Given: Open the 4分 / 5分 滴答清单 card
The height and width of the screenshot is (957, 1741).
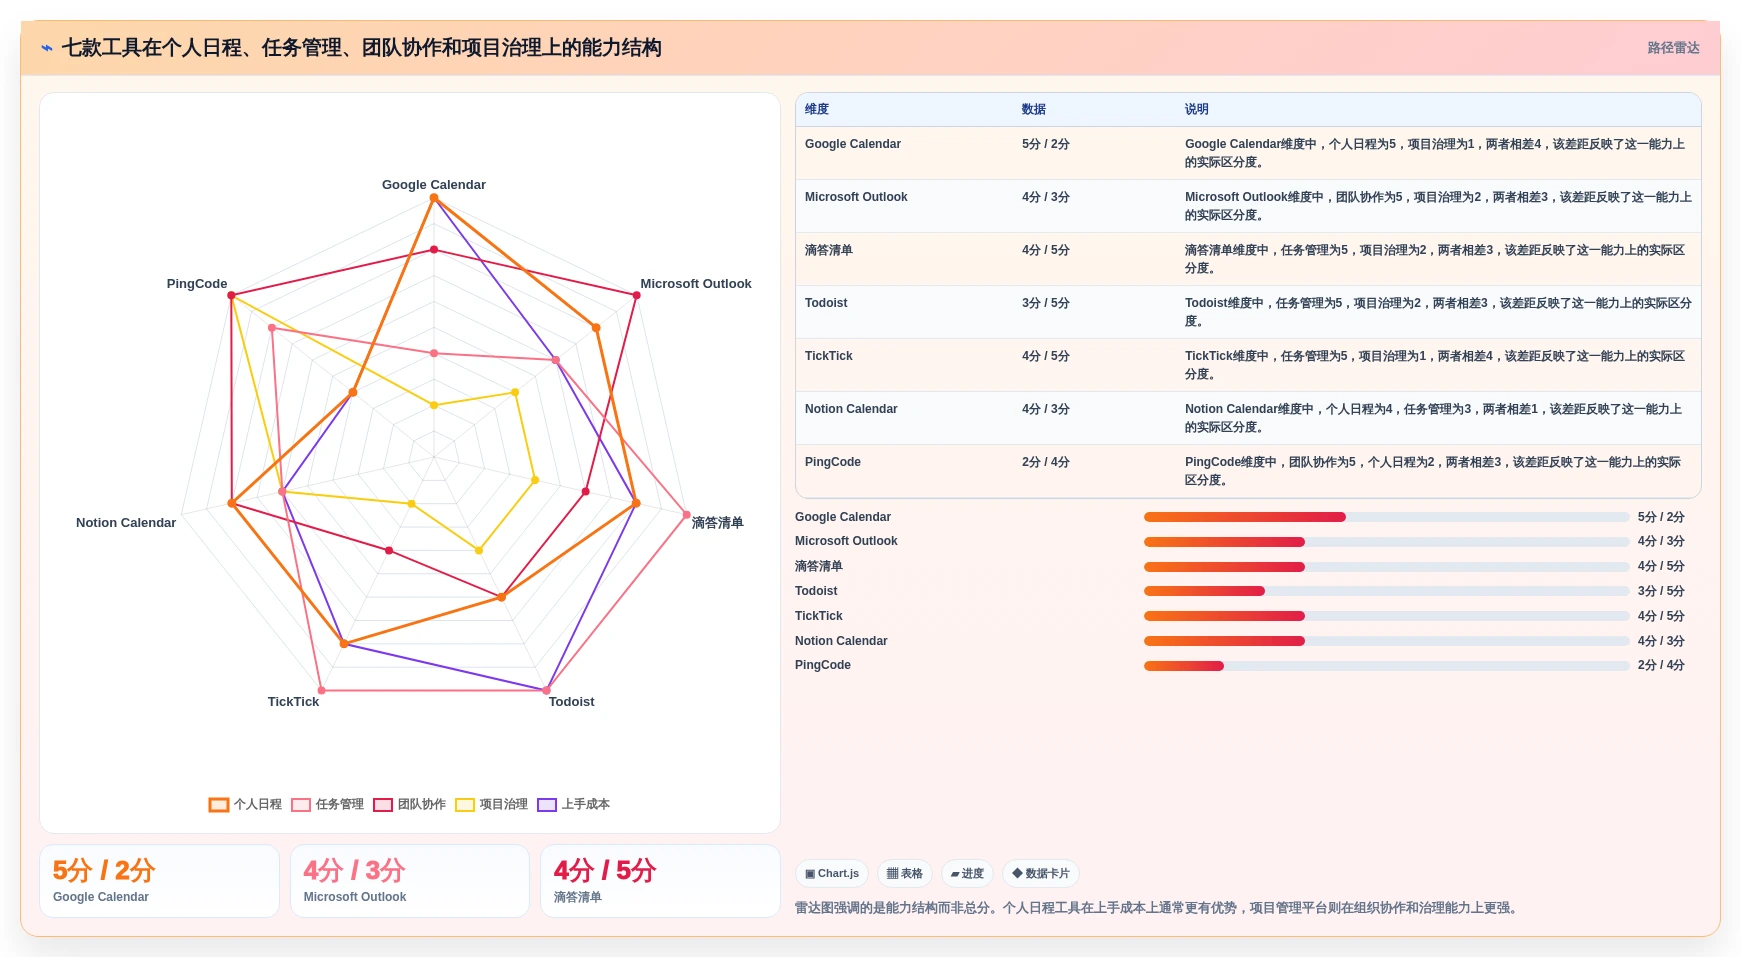Looking at the screenshot, I should [x=660, y=881].
